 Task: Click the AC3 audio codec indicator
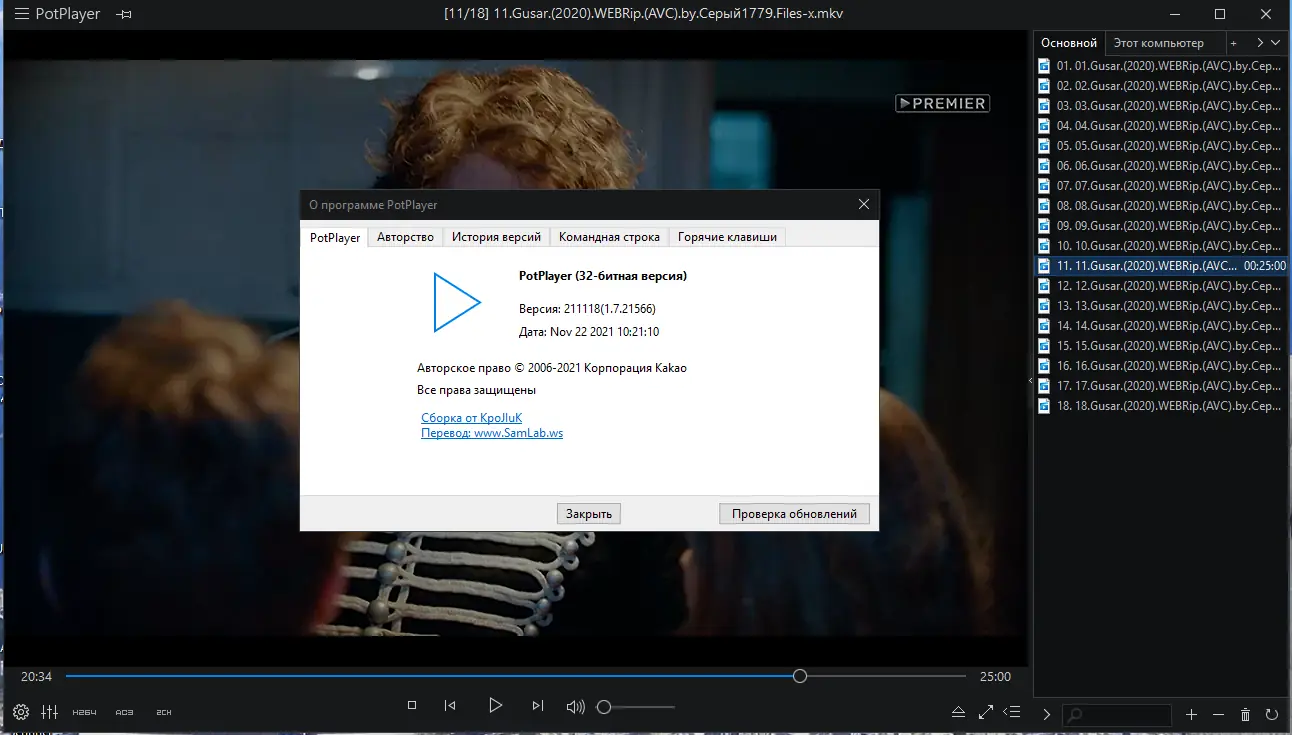point(123,712)
